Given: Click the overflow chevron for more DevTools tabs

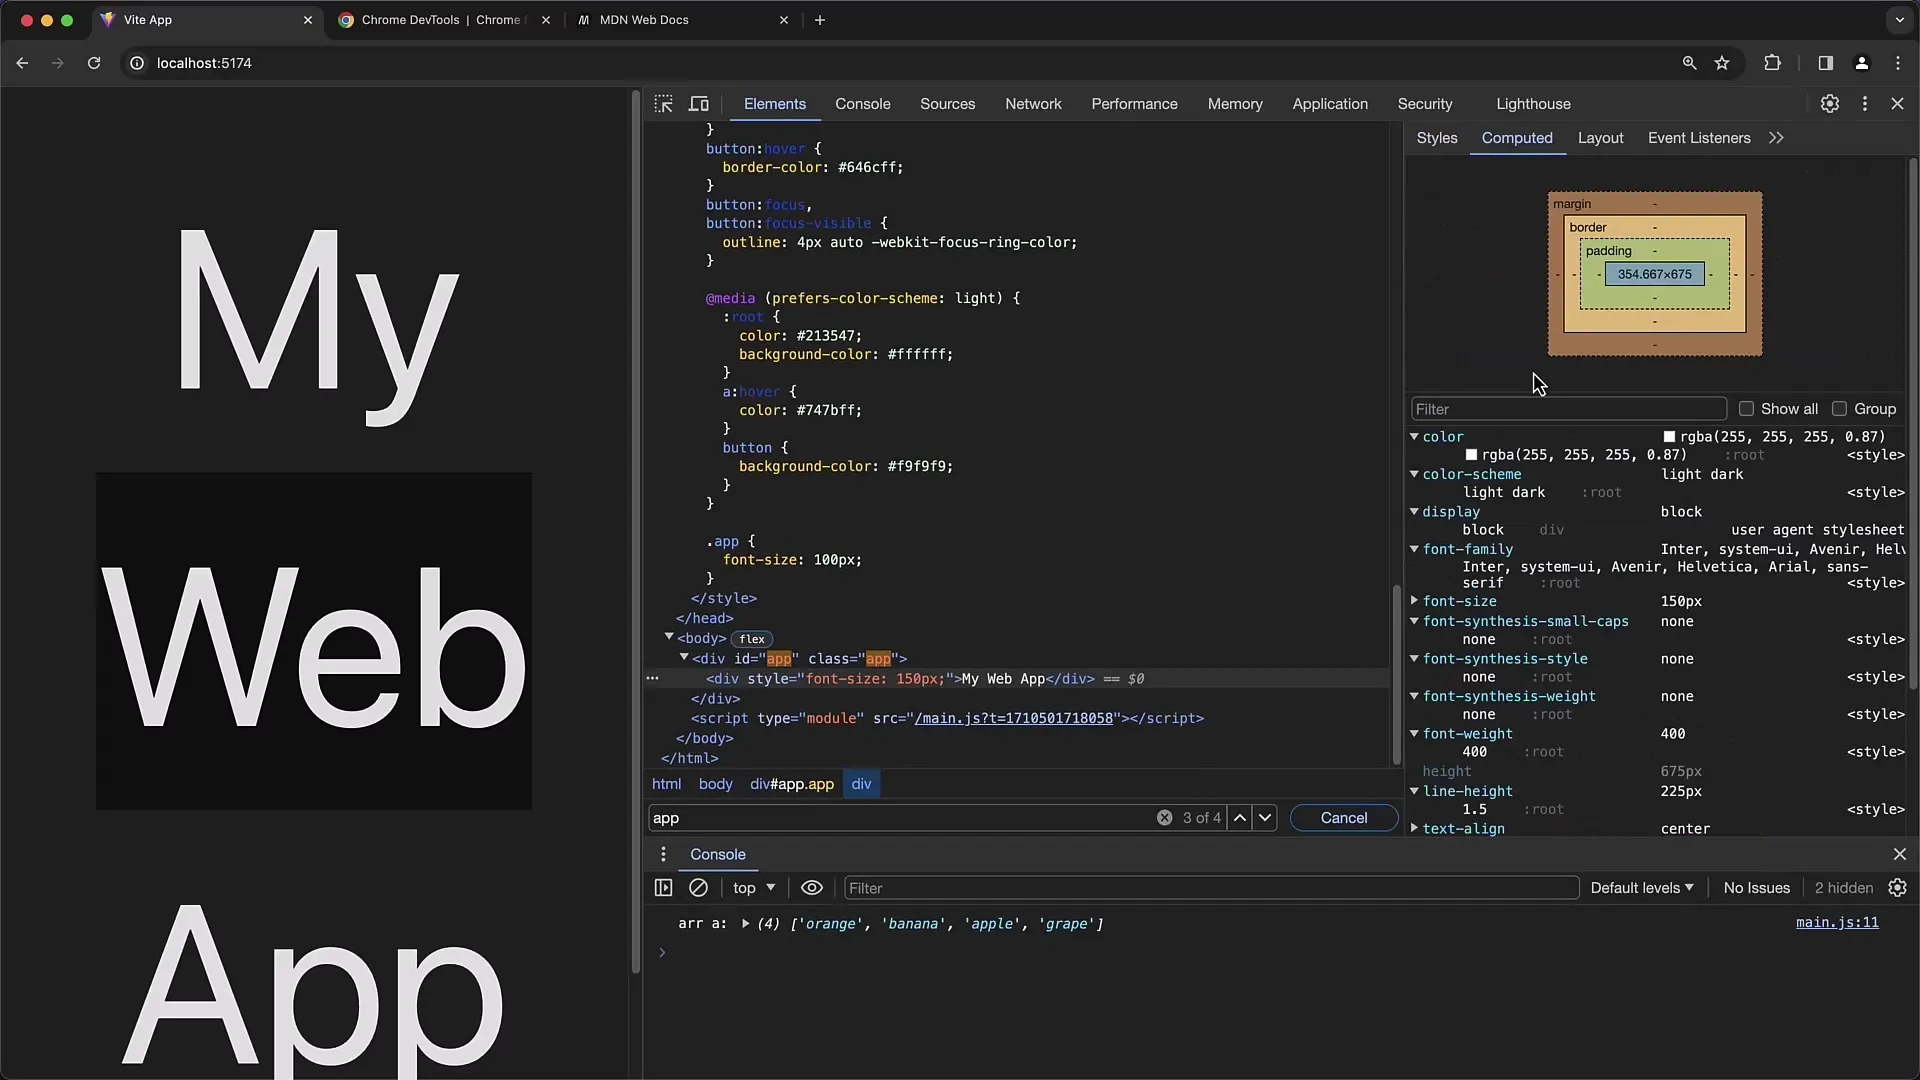Looking at the screenshot, I should coord(1776,137).
